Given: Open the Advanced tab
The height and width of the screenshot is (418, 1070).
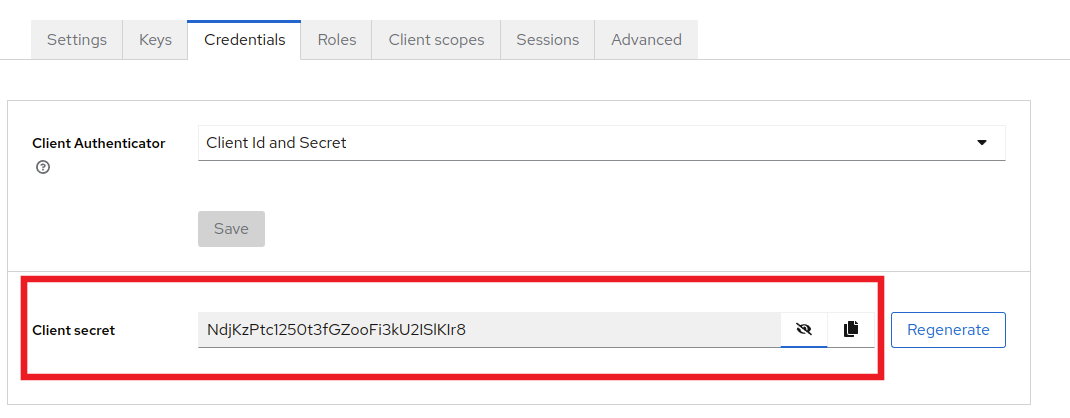Looking at the screenshot, I should (646, 40).
